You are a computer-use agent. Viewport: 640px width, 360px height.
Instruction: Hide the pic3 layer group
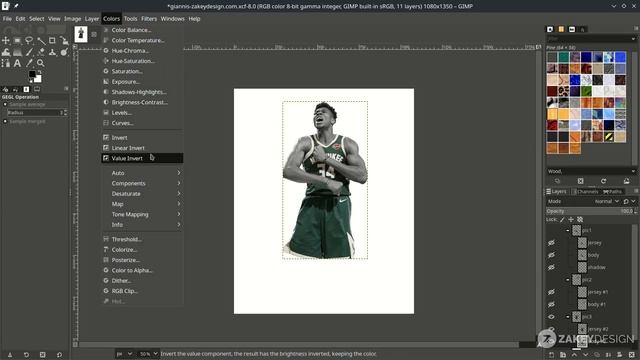pyautogui.click(x=551, y=317)
